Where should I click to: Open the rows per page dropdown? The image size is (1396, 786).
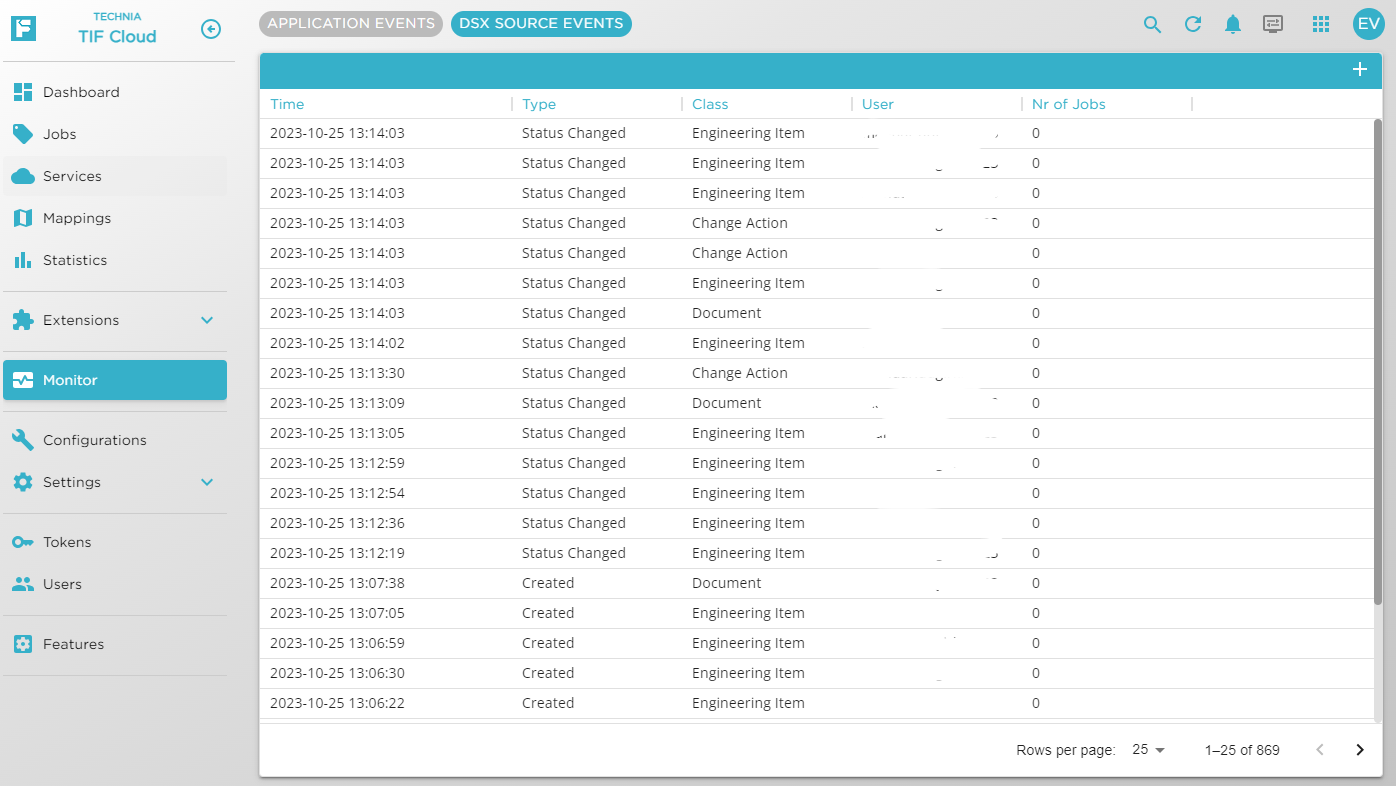[1149, 750]
